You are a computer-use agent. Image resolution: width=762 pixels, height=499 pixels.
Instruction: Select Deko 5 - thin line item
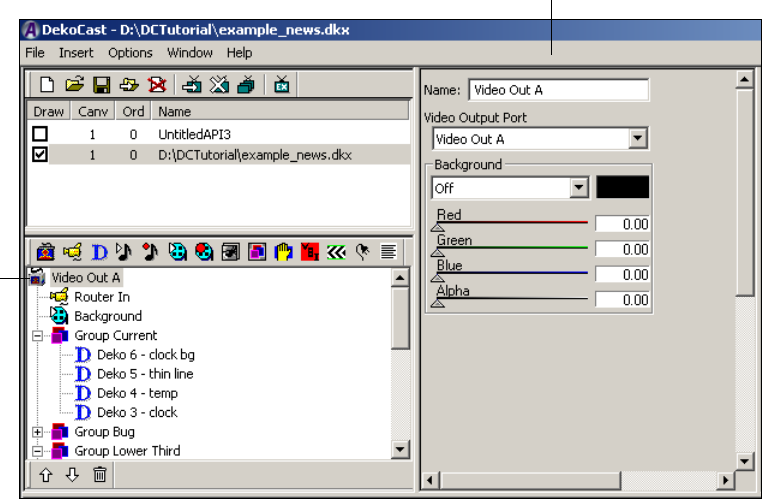[145, 374]
